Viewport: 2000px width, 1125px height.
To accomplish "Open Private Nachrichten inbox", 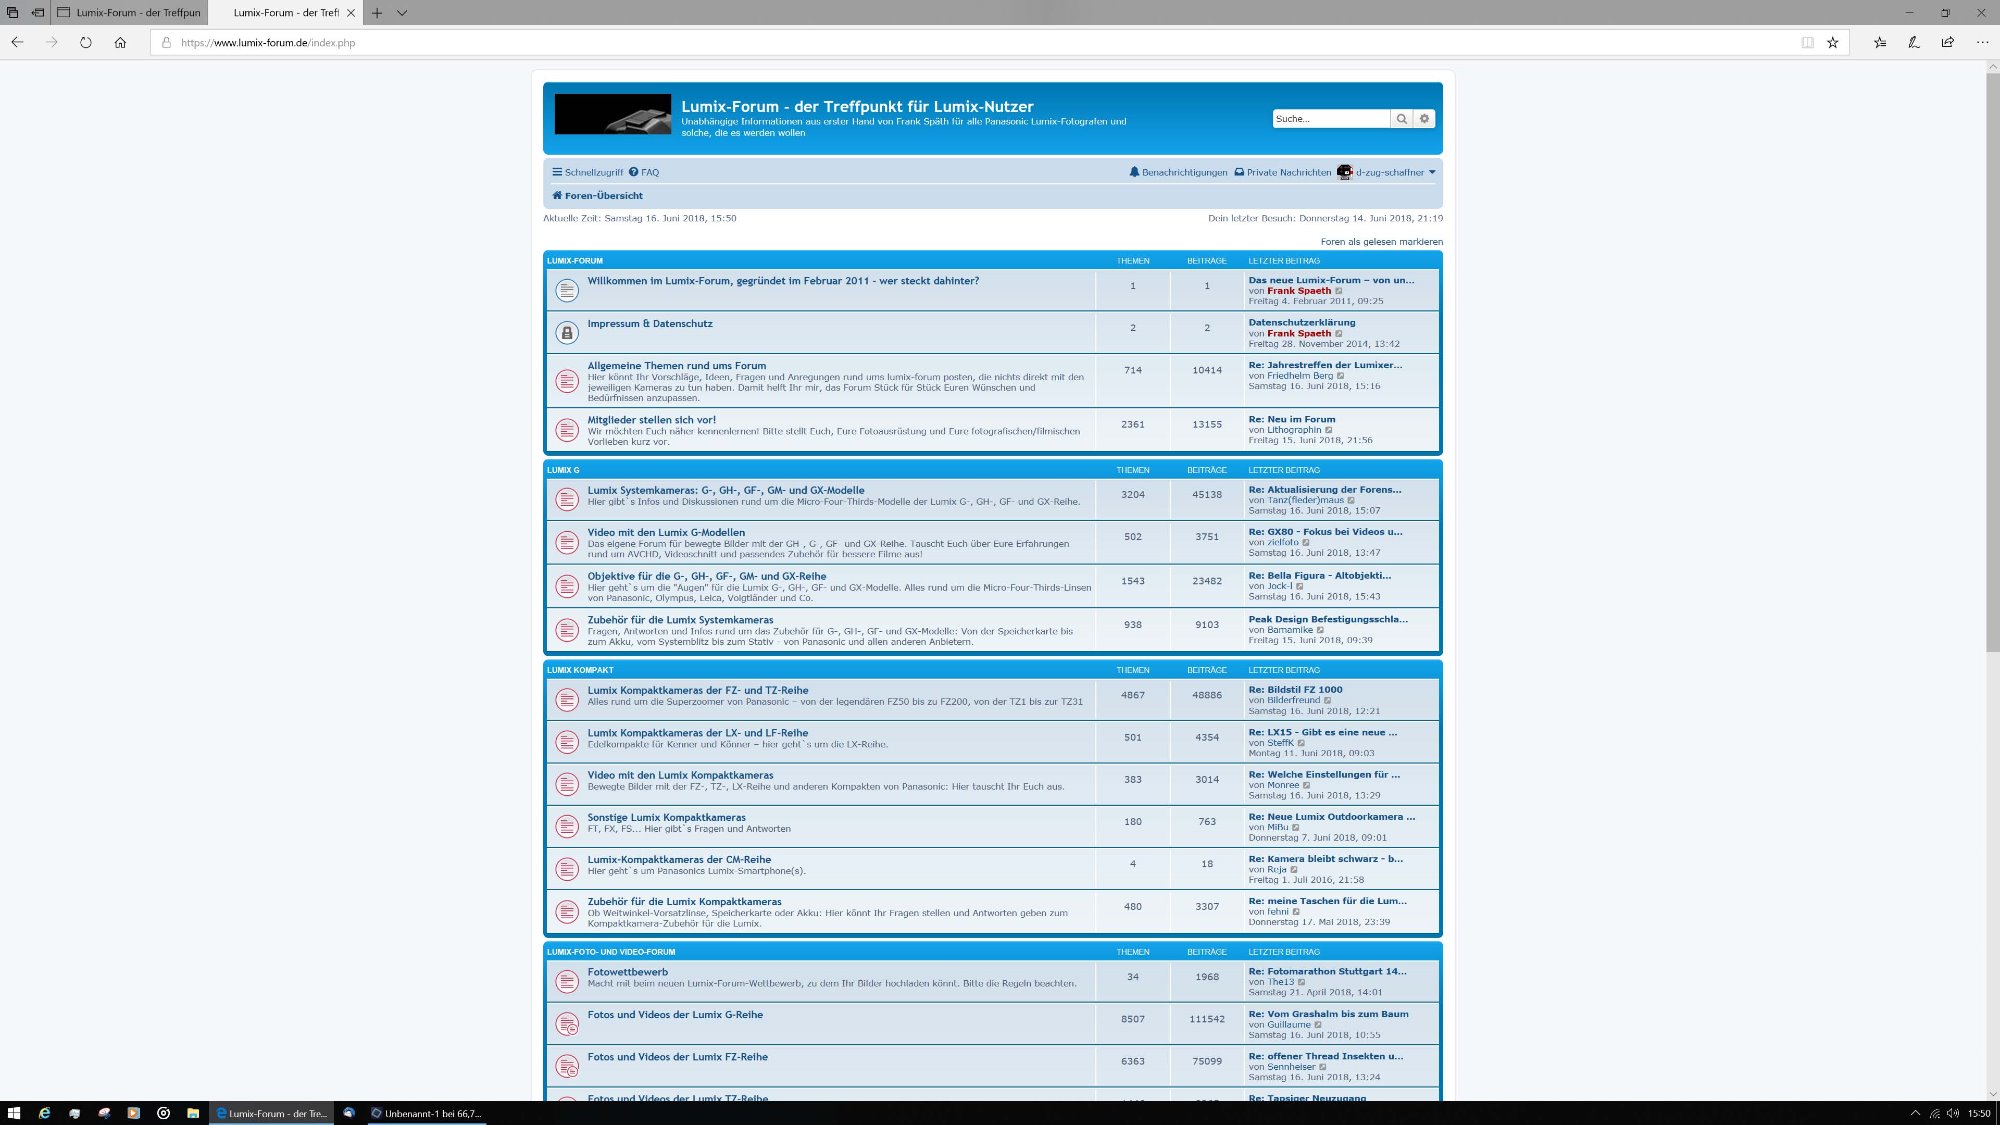I will point(1283,172).
